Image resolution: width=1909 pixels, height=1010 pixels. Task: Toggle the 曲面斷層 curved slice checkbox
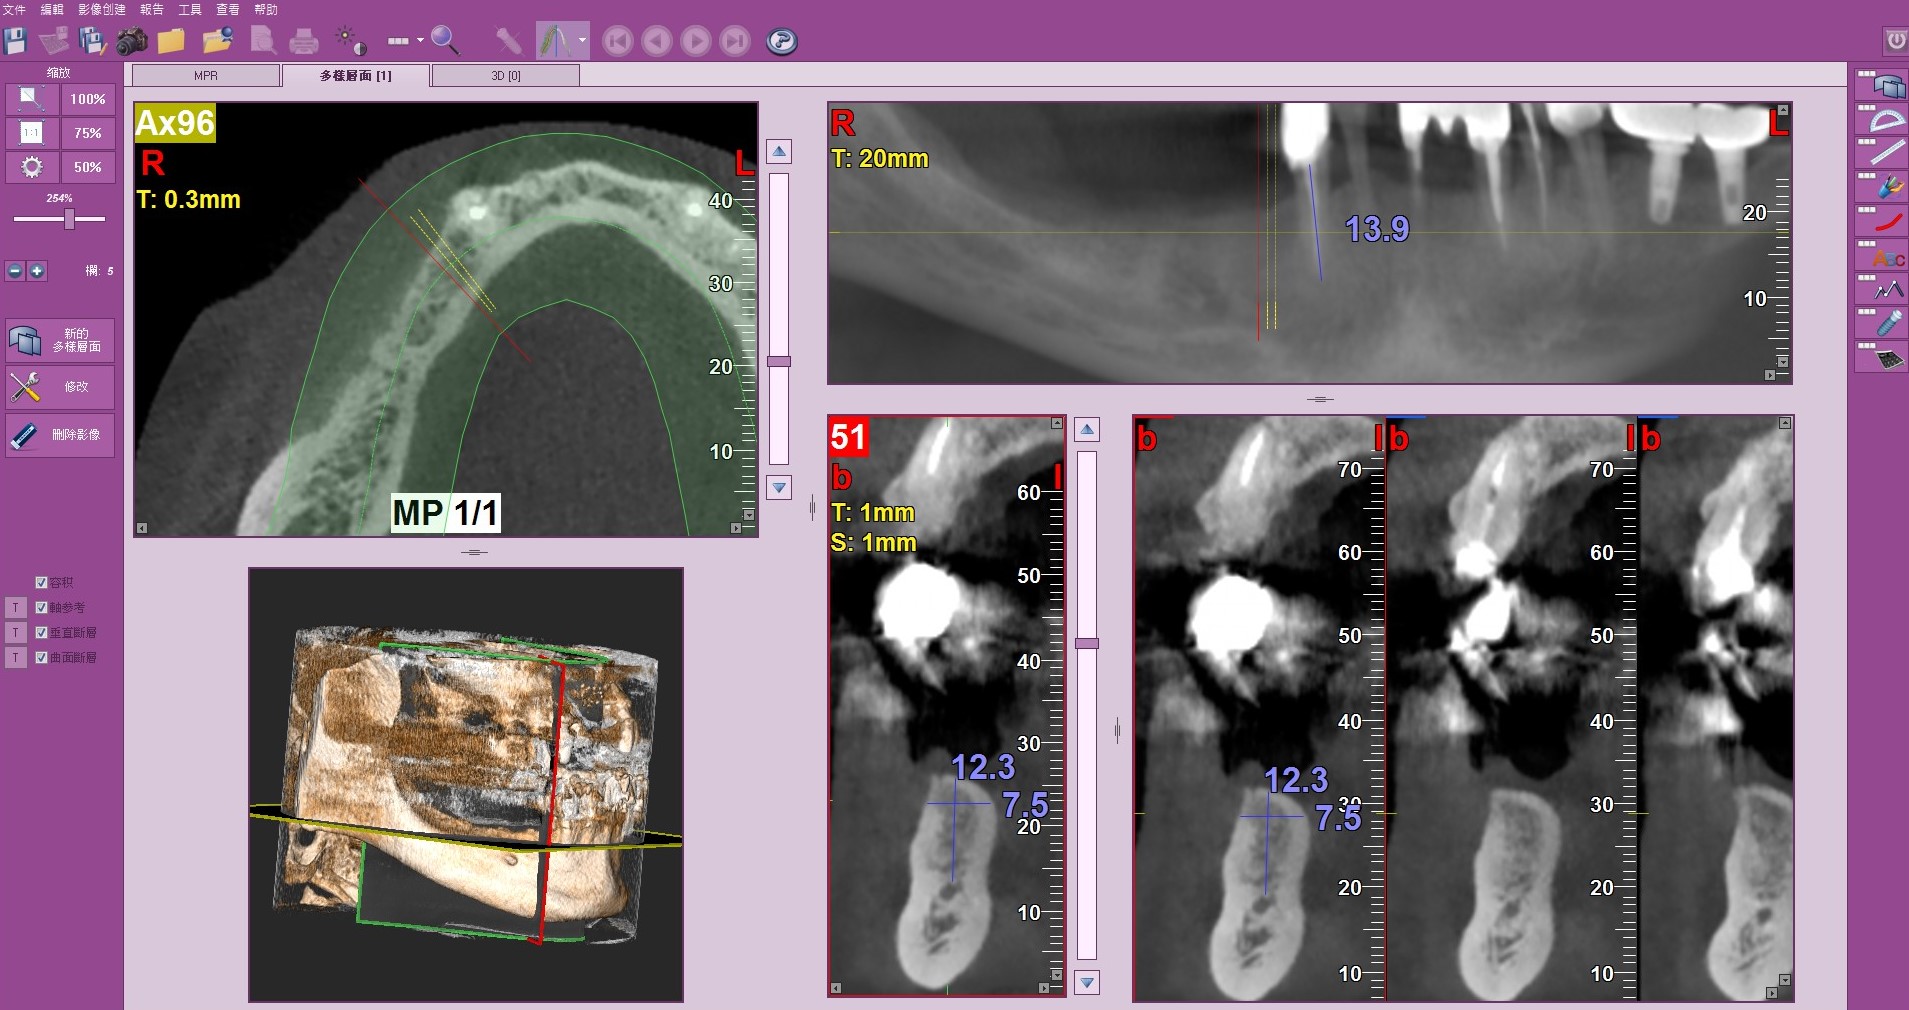tap(41, 657)
